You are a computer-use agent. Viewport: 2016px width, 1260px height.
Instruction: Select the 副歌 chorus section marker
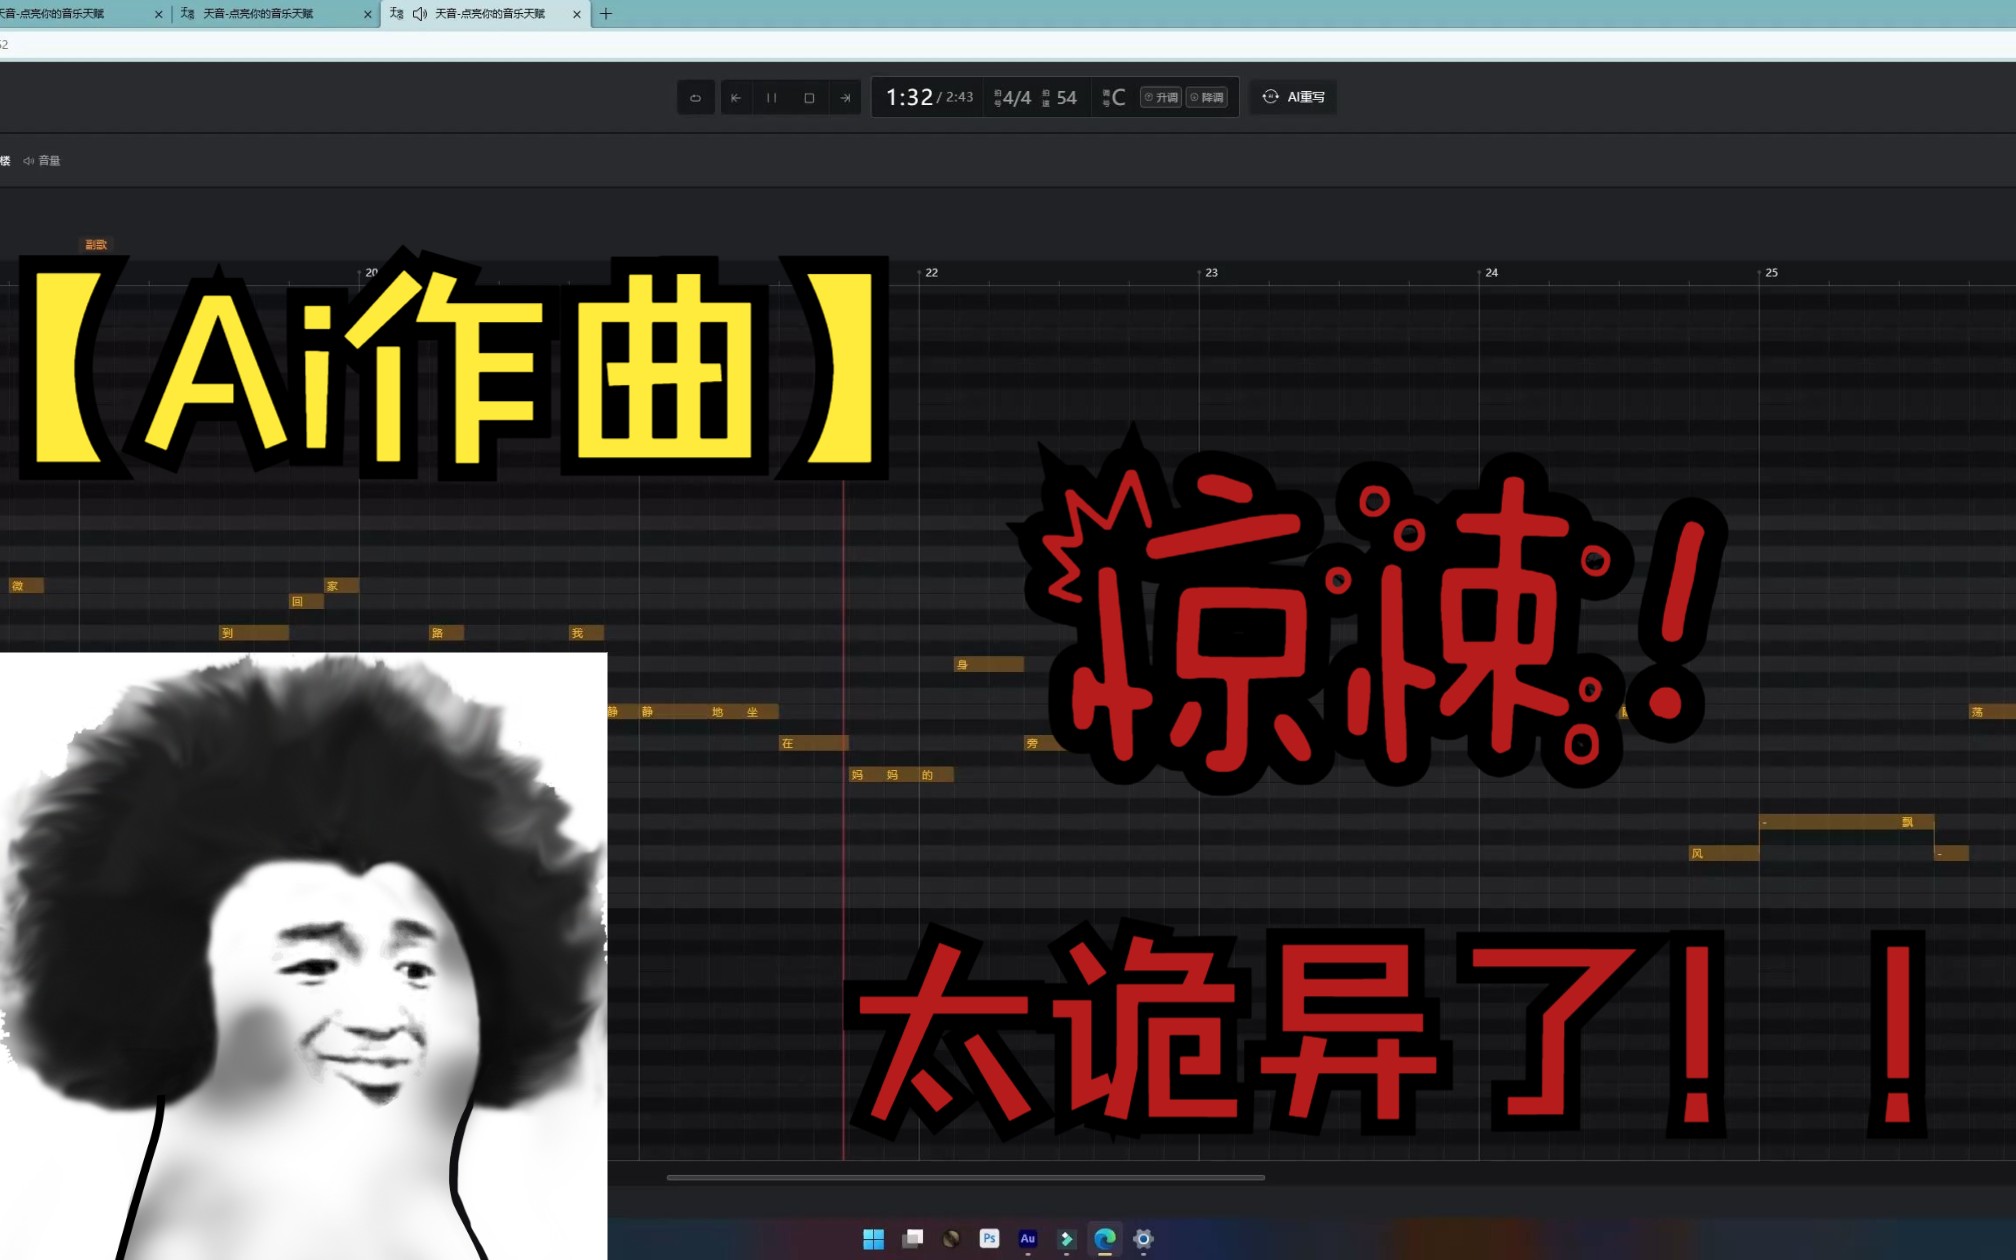[x=96, y=245]
